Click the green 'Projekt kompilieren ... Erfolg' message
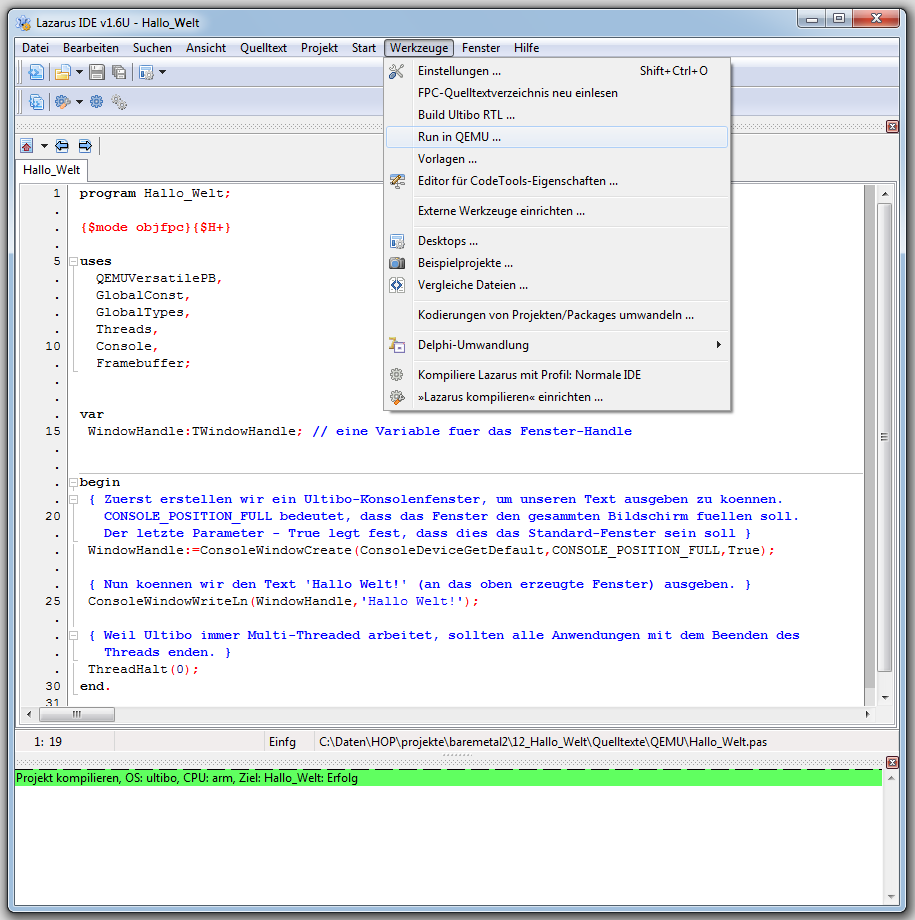 (448, 778)
